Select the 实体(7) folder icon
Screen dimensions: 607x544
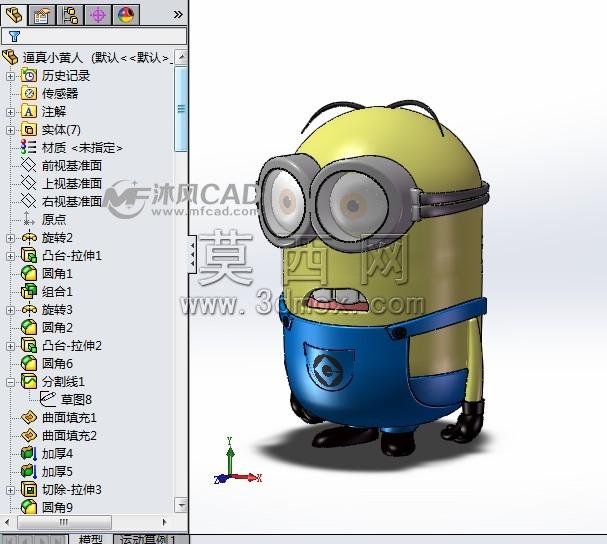tap(29, 129)
